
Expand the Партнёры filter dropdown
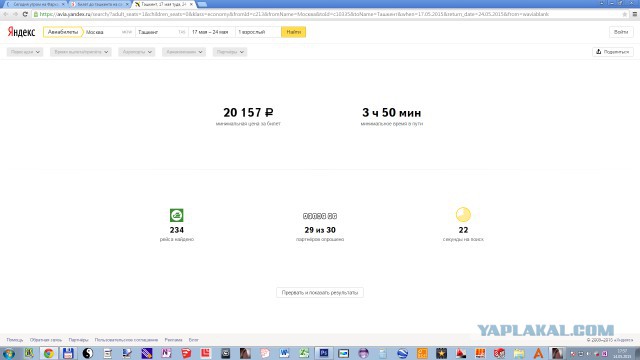click(230, 52)
